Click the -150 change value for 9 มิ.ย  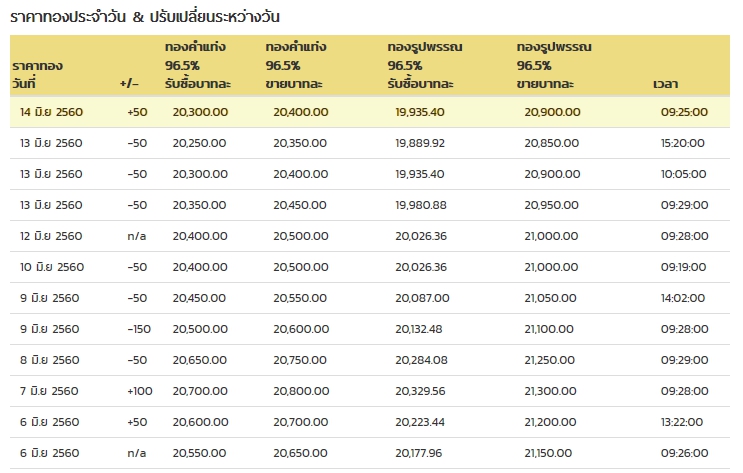pyautogui.click(x=139, y=329)
